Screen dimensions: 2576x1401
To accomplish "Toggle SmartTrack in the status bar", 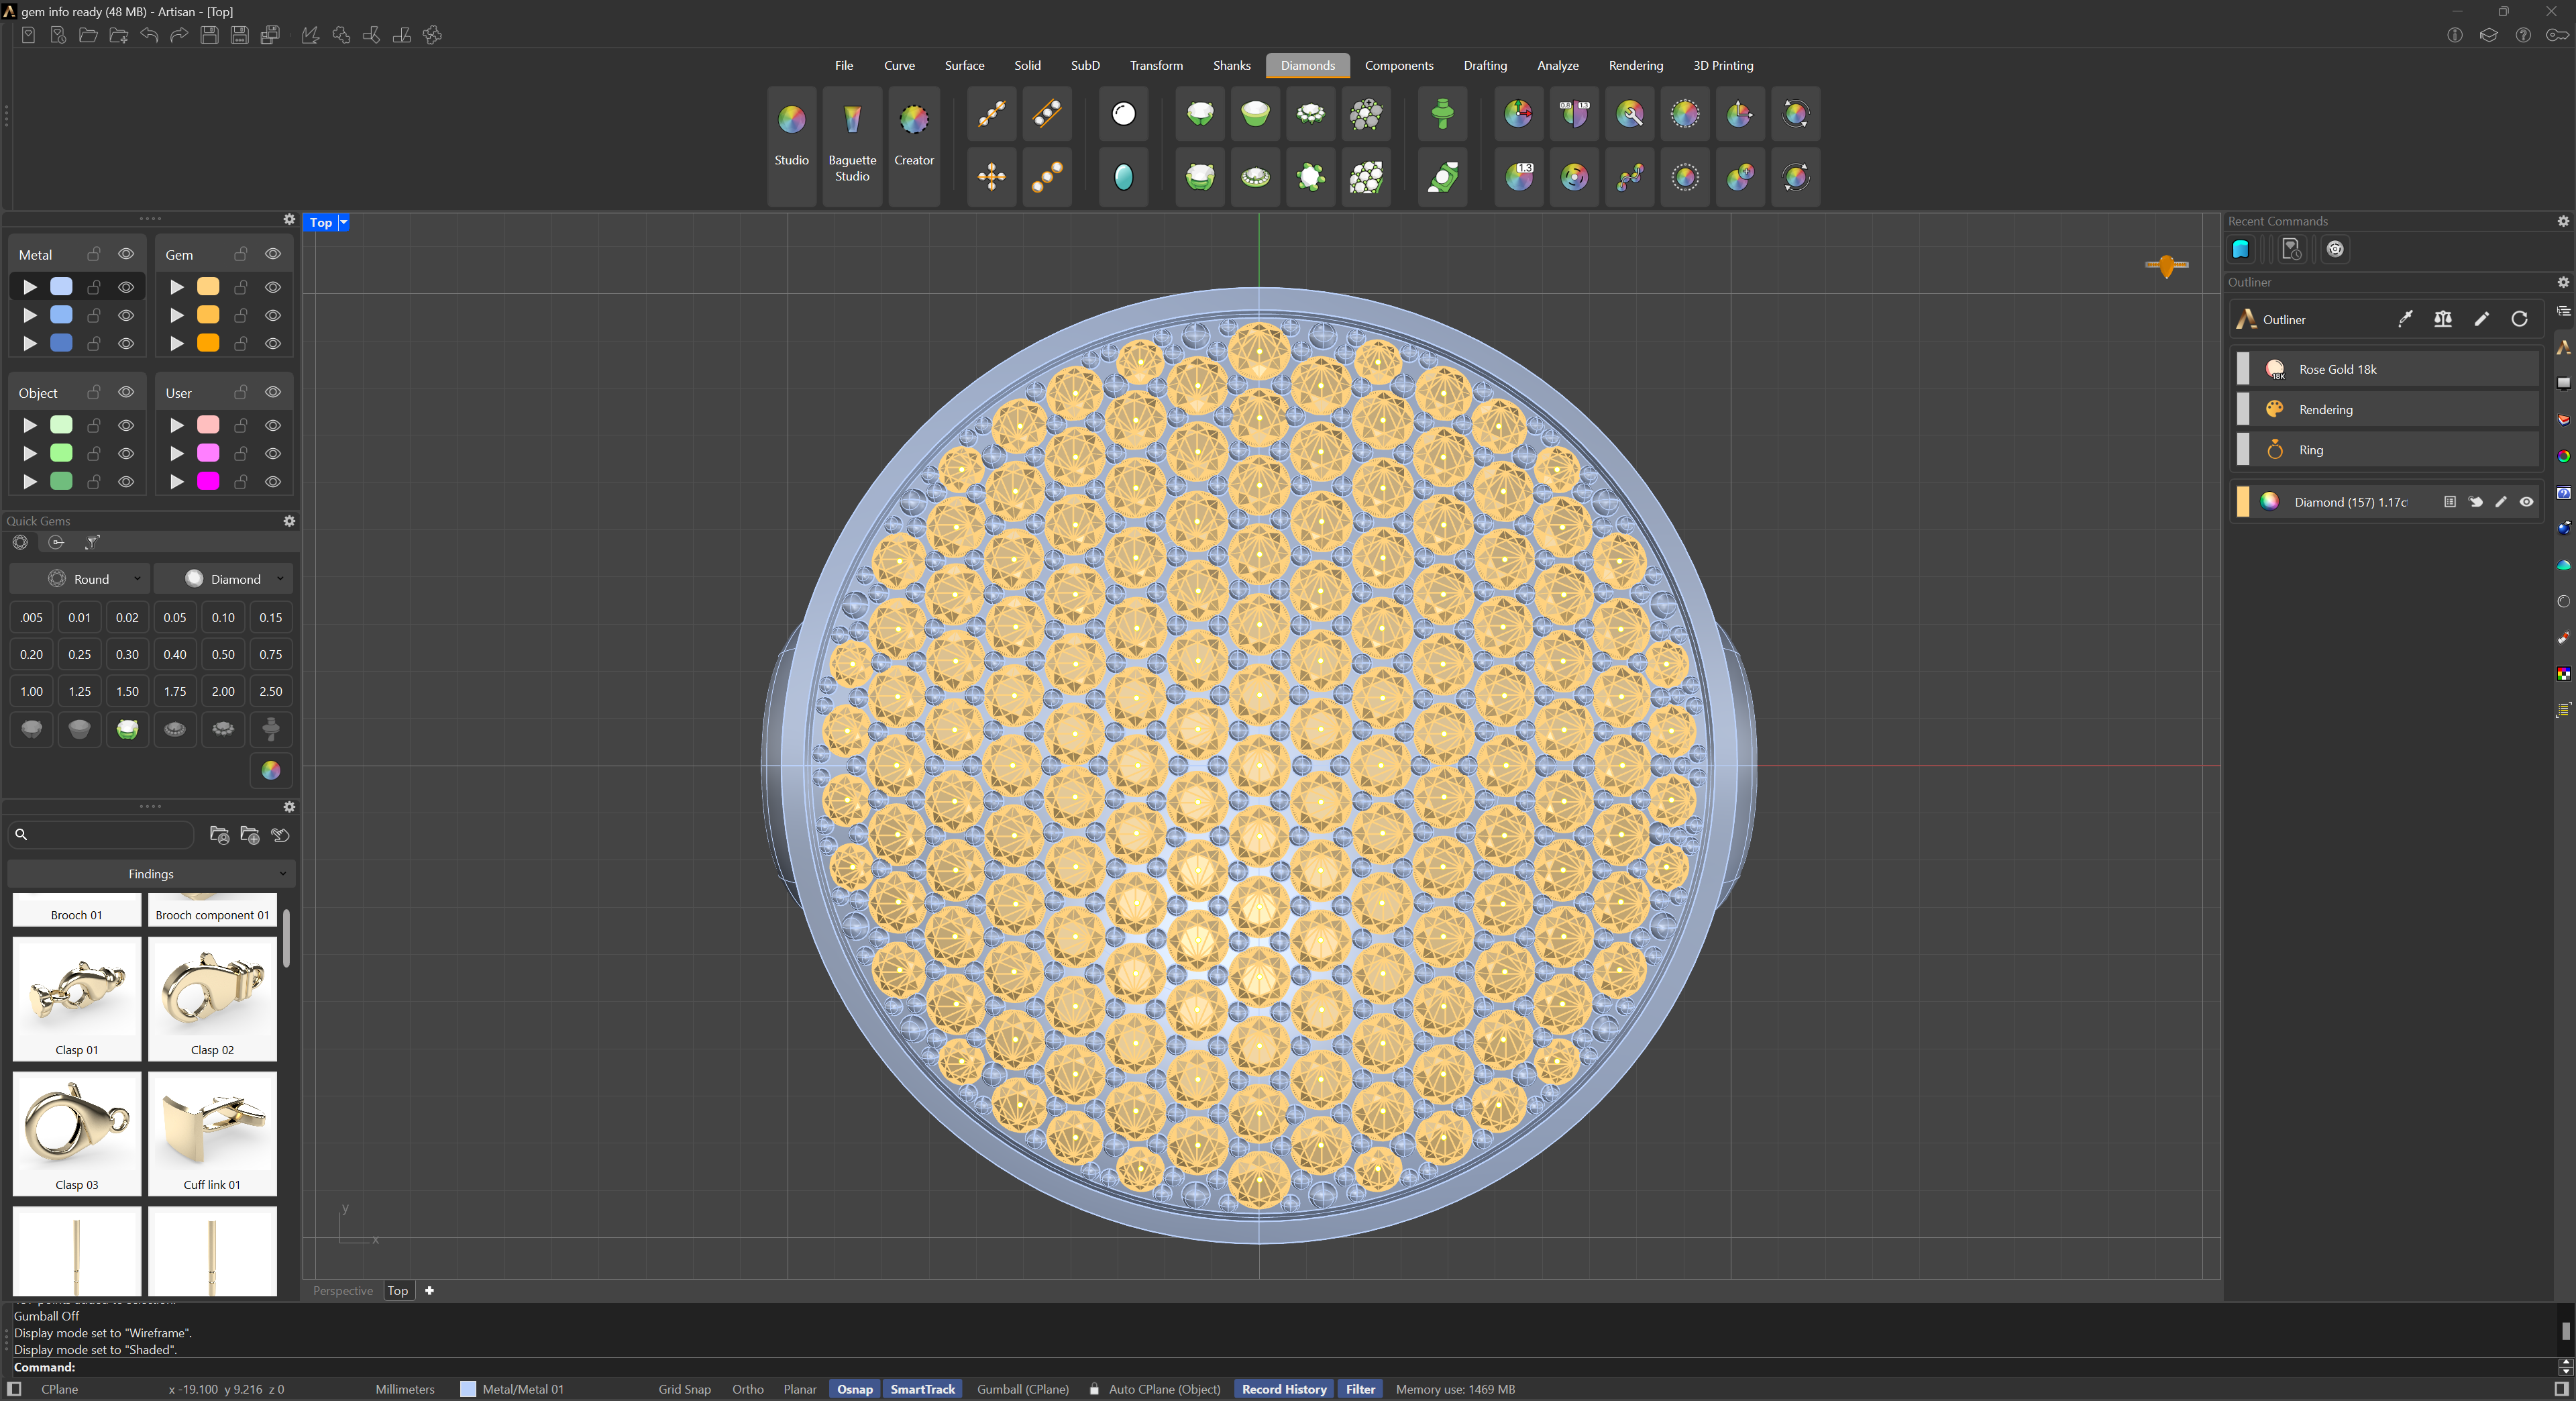I will [x=922, y=1389].
